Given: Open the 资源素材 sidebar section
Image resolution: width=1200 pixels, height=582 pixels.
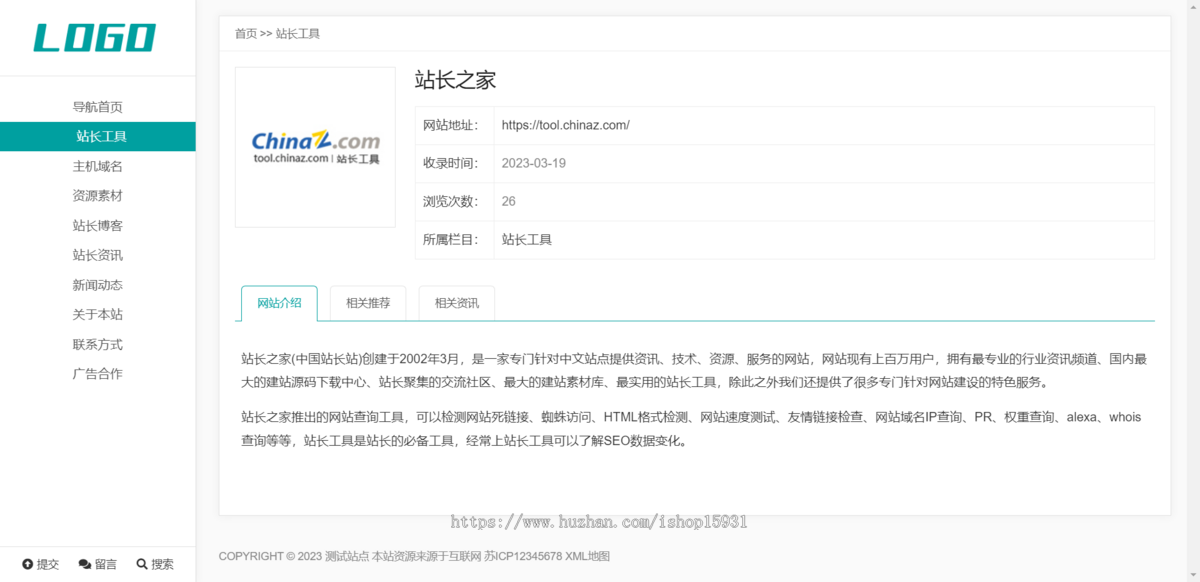Looking at the screenshot, I should tap(97, 195).
